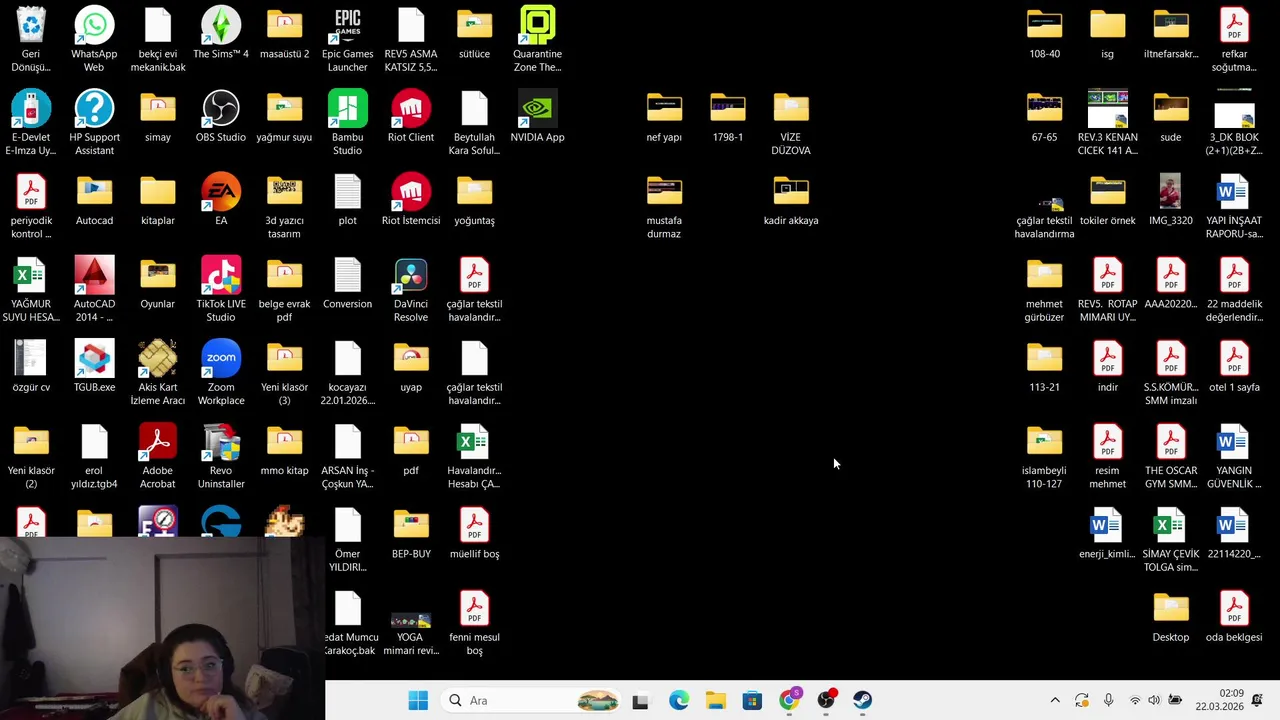The height and width of the screenshot is (720, 1280).
Task: Open REV.3 KENAN CICEK 141 folder
Action: tap(1107, 108)
